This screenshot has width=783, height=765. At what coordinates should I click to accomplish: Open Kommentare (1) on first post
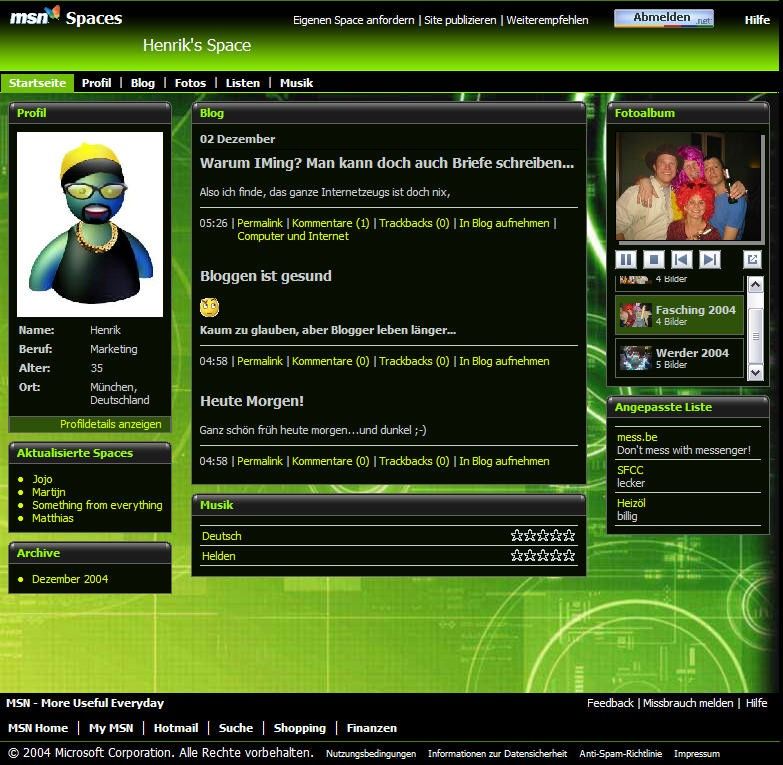pyautogui.click(x=330, y=223)
